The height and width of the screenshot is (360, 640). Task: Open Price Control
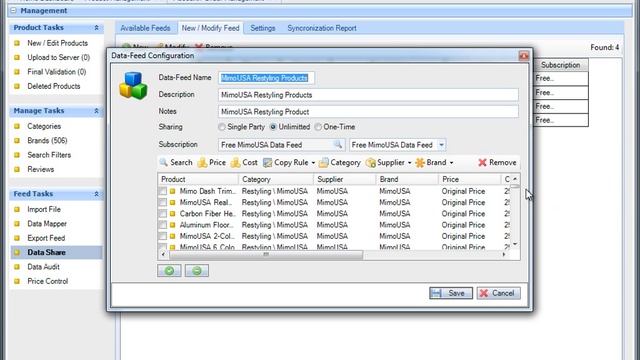47,281
